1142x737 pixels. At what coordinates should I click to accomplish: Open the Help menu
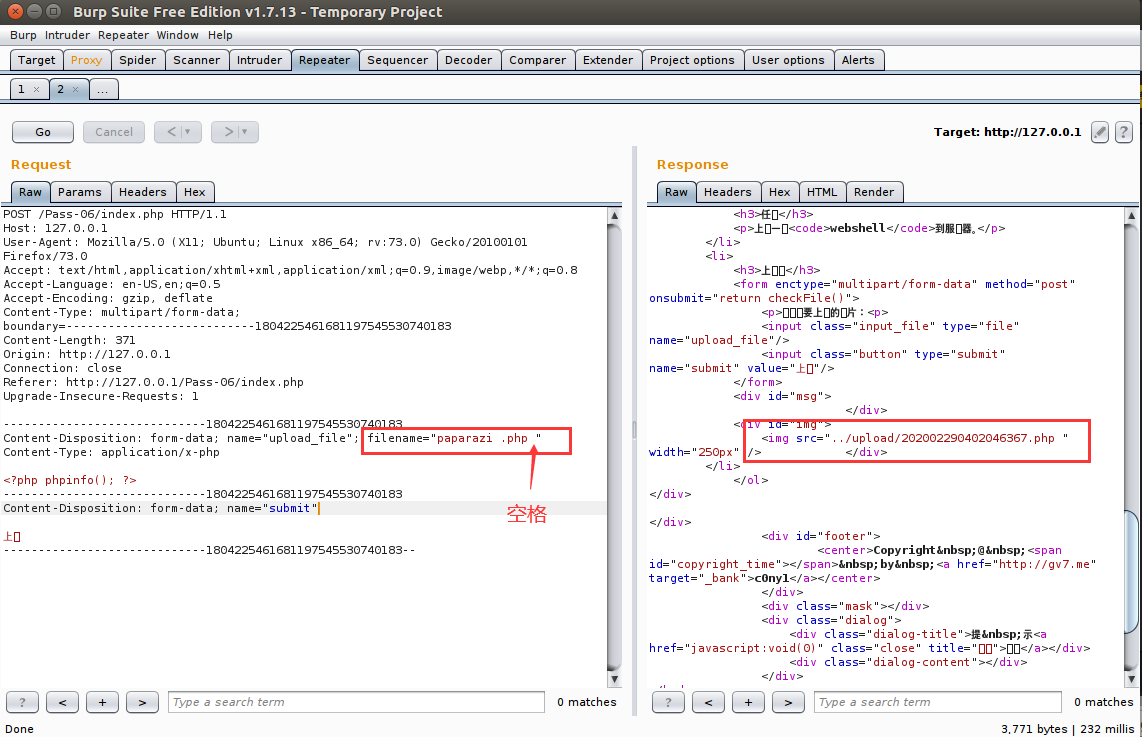point(220,35)
